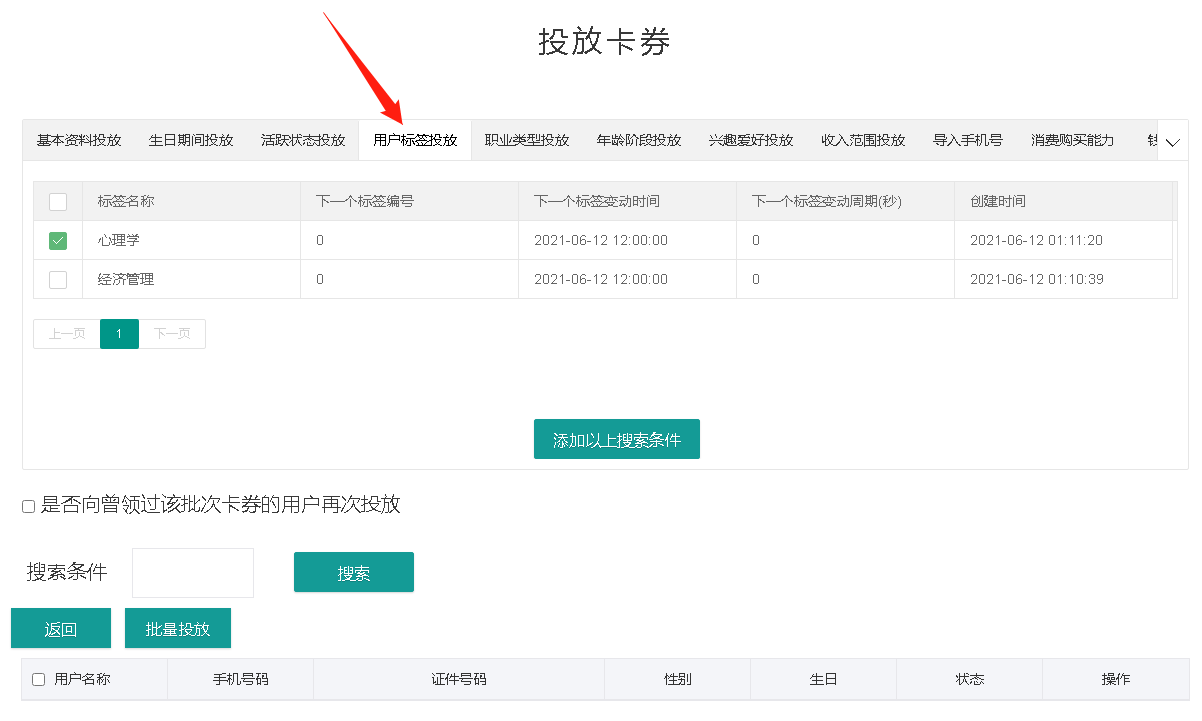The image size is (1202, 721).
Task: Go to the 年龄阶段投放 tab
Action: pos(639,141)
